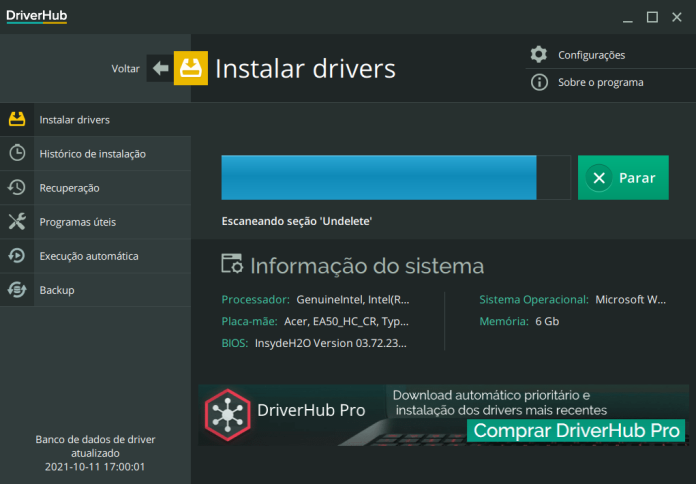Maximize the DriverHub window
Image resolution: width=696 pixels, height=484 pixels.
click(652, 17)
